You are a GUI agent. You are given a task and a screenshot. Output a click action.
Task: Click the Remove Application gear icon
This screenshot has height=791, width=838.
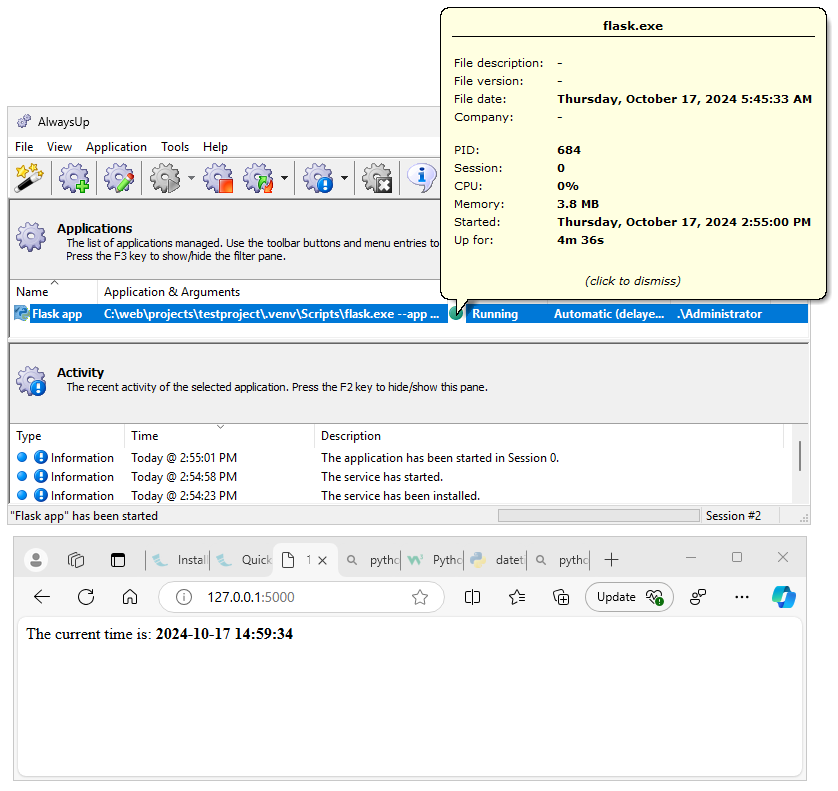[376, 179]
